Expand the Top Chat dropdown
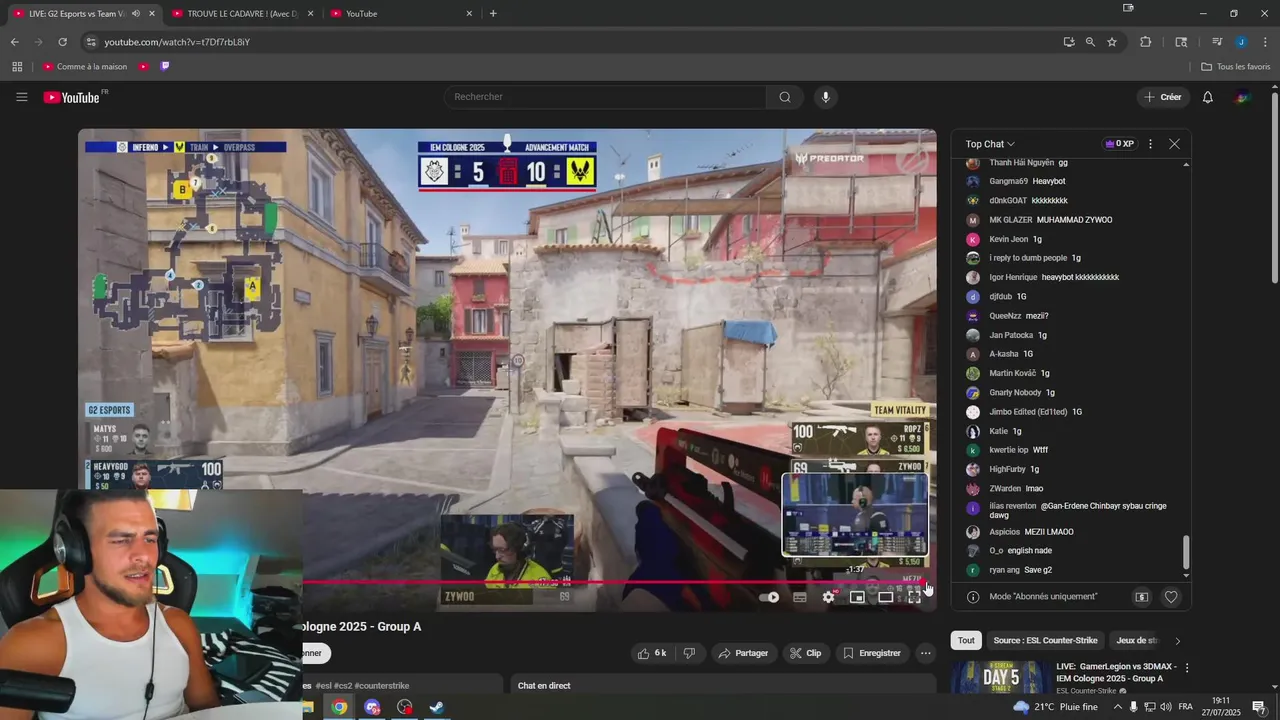The height and width of the screenshot is (720, 1280). click(990, 144)
